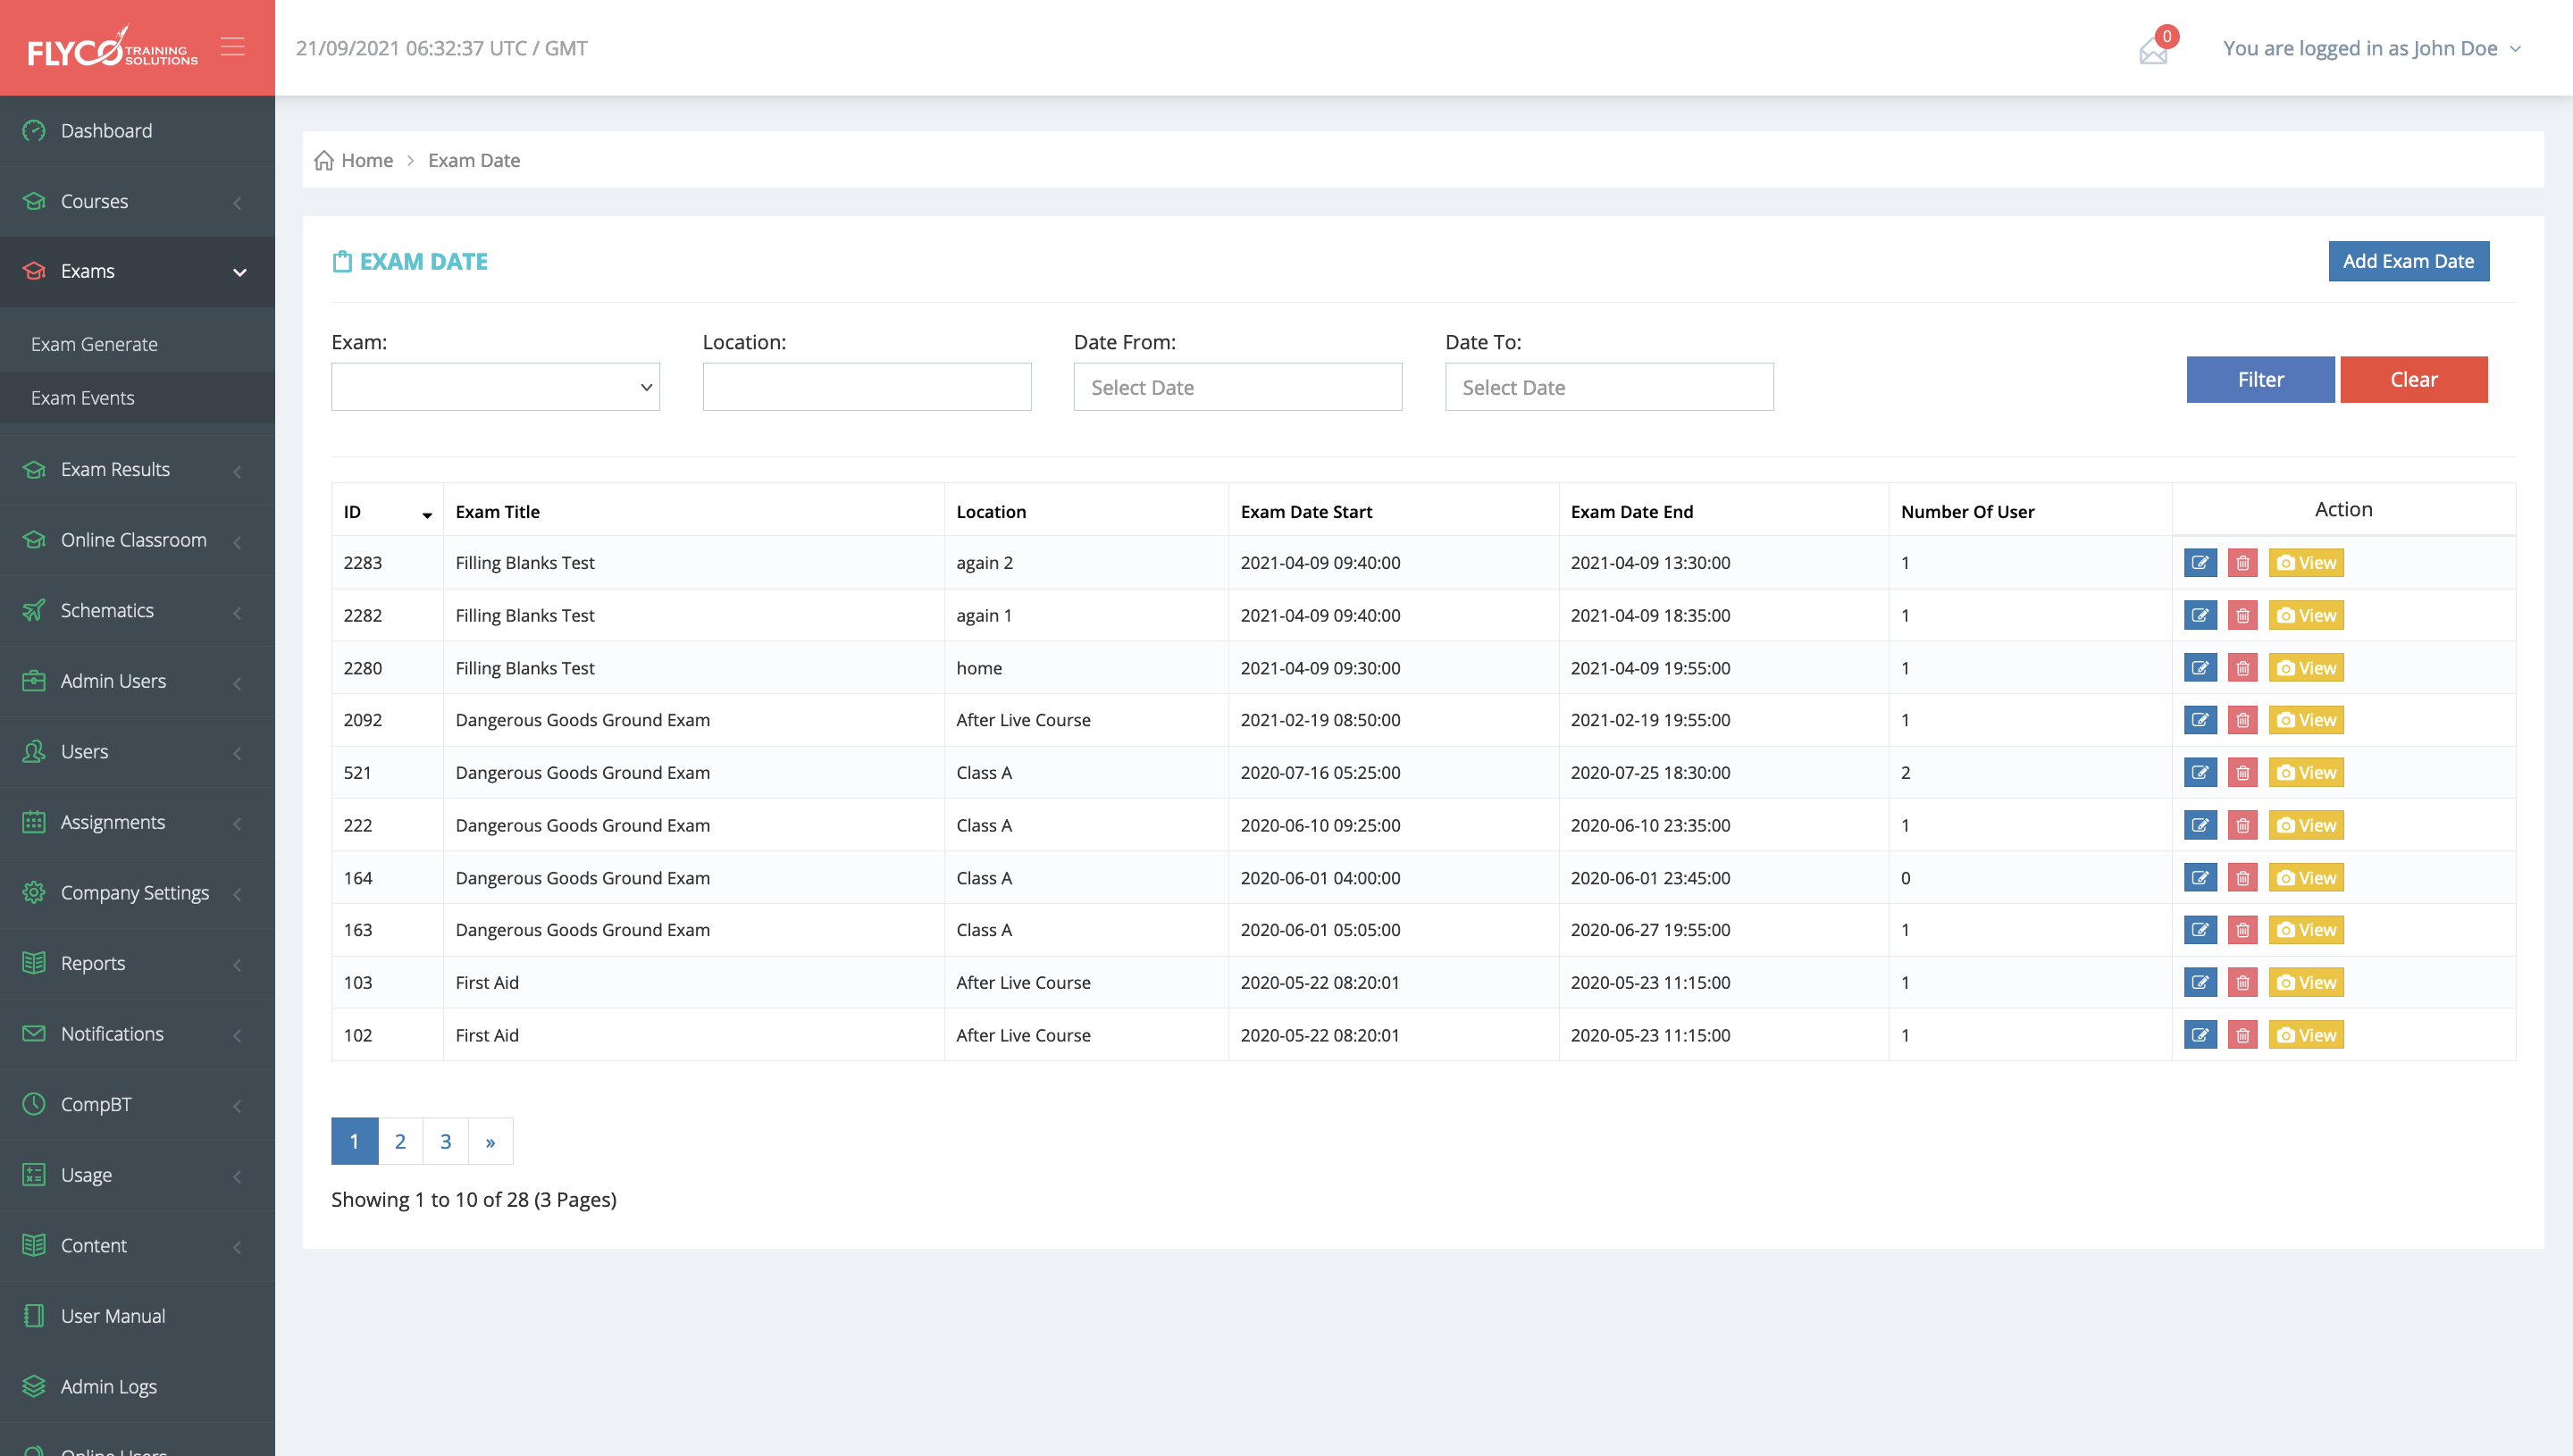Click View button for exam ID 164
Viewport: 2573px width, 1456px height.
pyautogui.click(x=2306, y=878)
